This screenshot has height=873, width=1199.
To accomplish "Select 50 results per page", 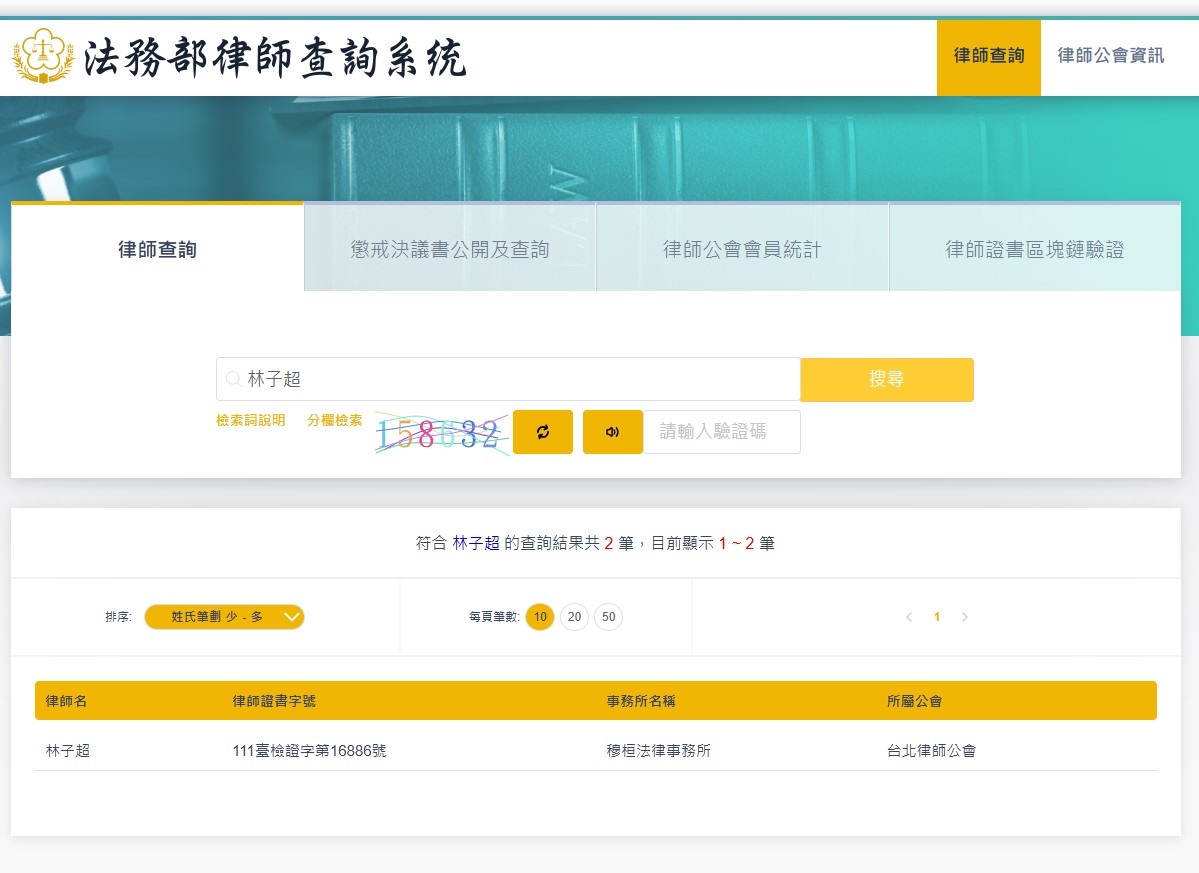I will [x=608, y=617].
